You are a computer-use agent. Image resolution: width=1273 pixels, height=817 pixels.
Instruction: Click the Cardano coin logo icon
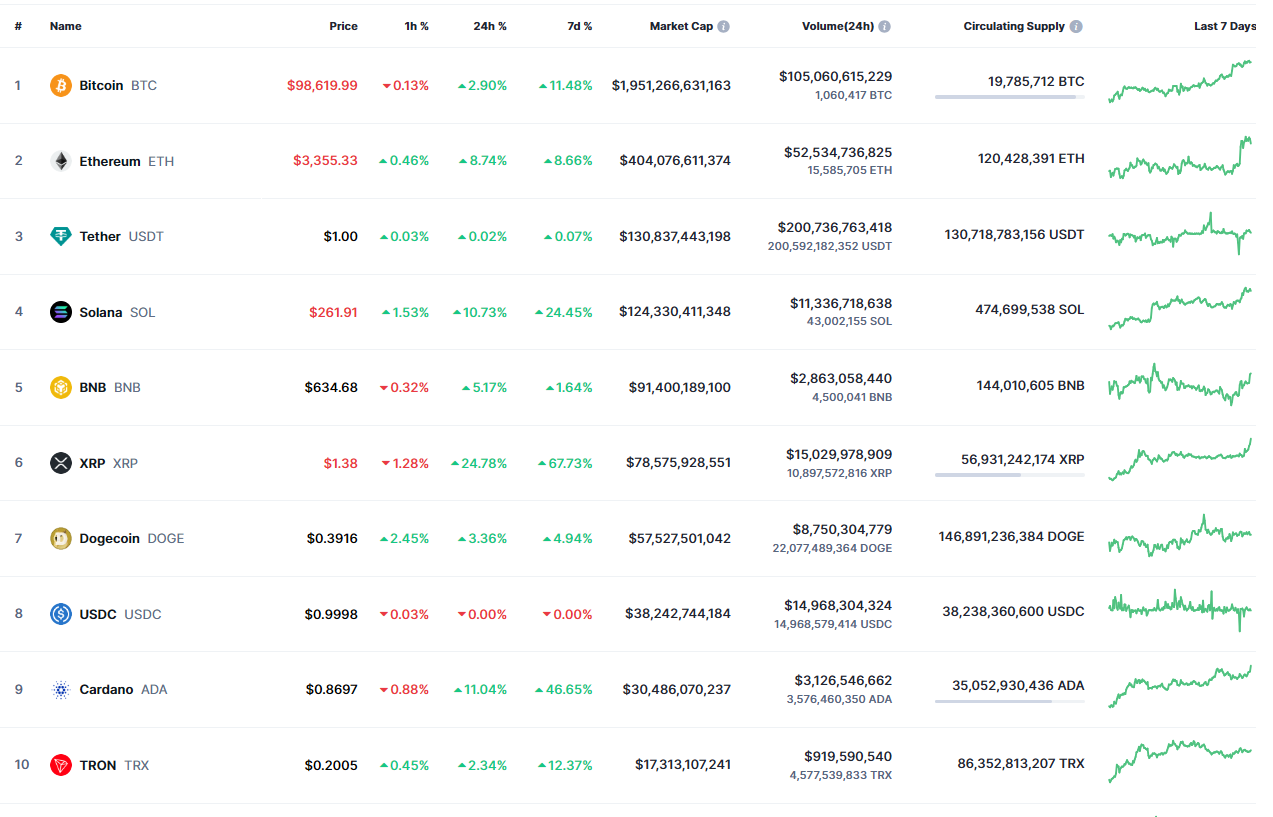click(61, 689)
